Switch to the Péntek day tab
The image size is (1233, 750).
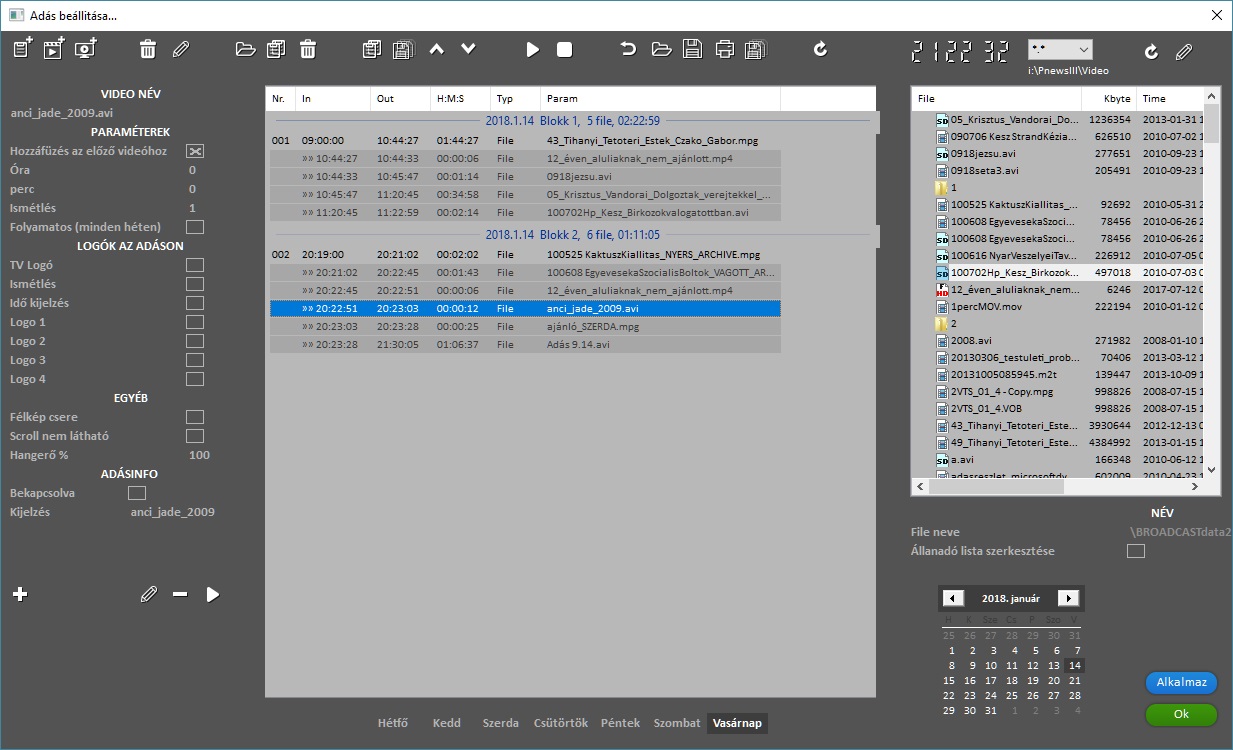point(620,723)
